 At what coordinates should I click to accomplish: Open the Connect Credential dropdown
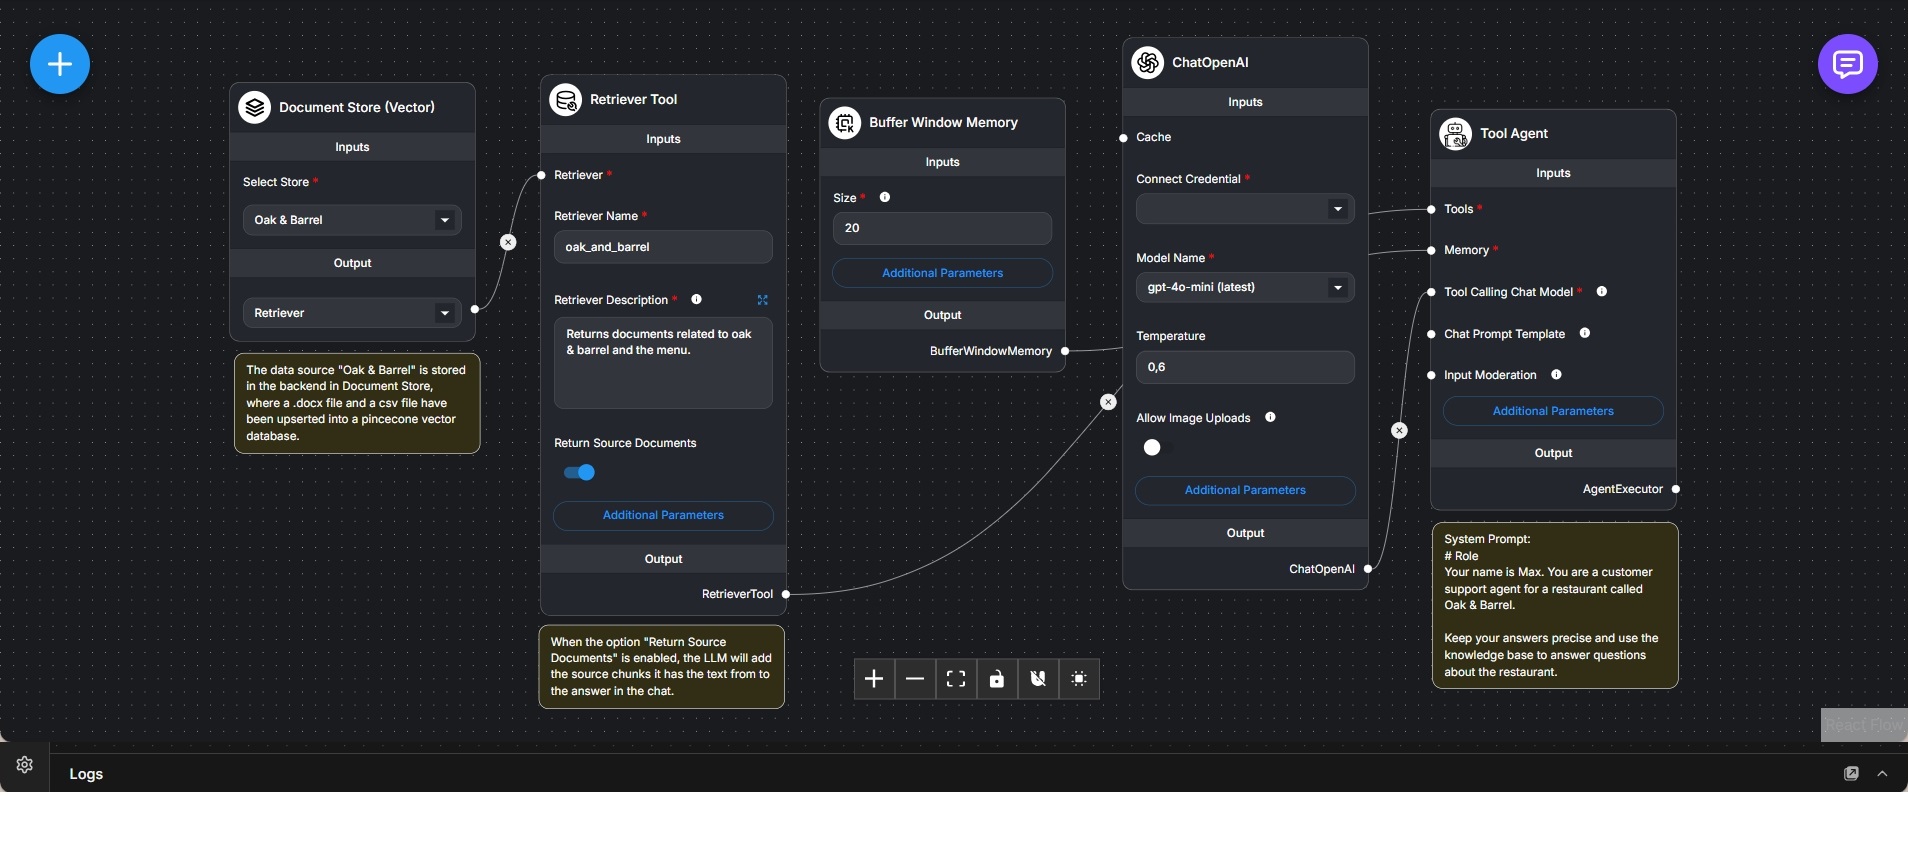(x=1245, y=209)
